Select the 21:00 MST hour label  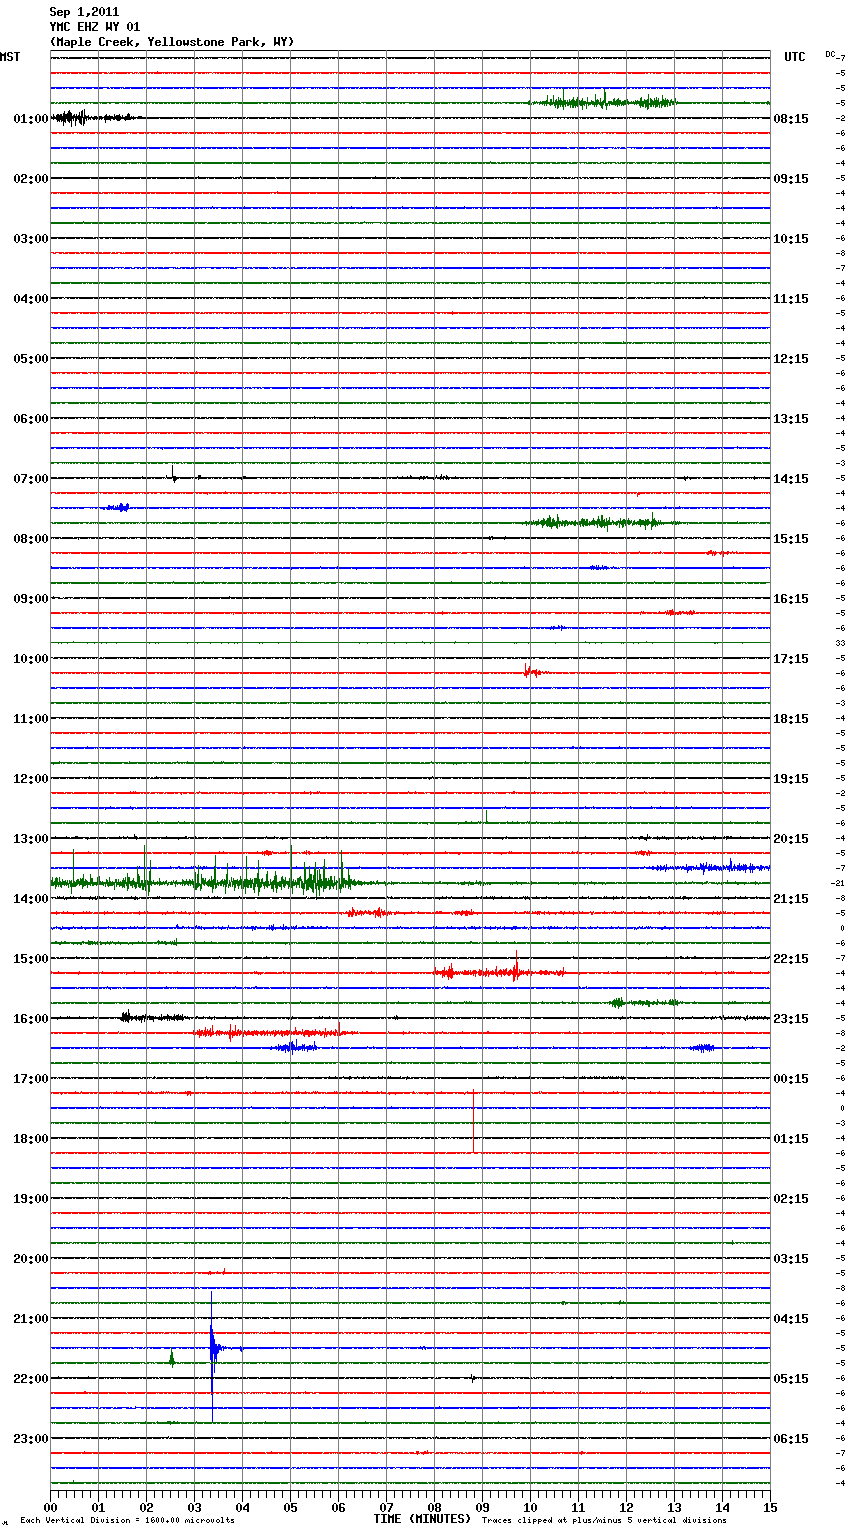pyautogui.click(x=31, y=1319)
